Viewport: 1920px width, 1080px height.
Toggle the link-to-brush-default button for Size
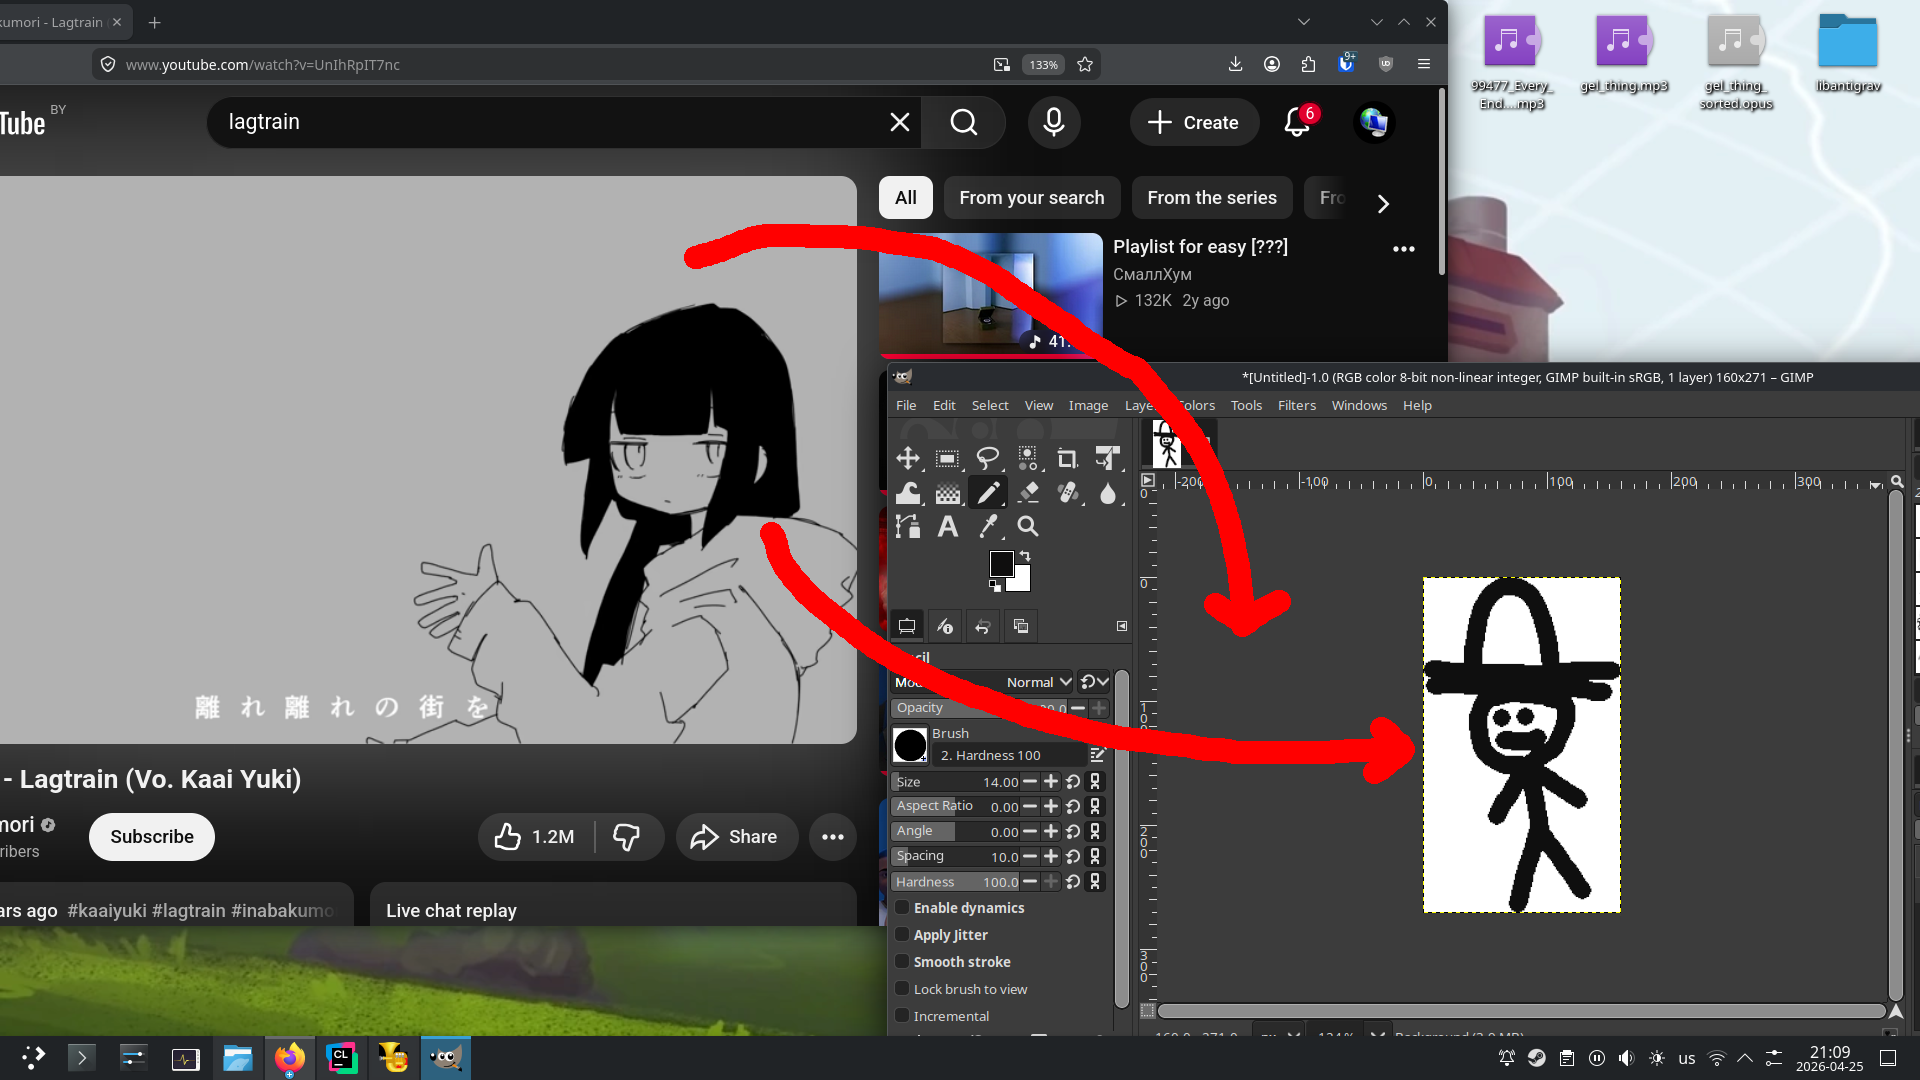[1095, 782]
